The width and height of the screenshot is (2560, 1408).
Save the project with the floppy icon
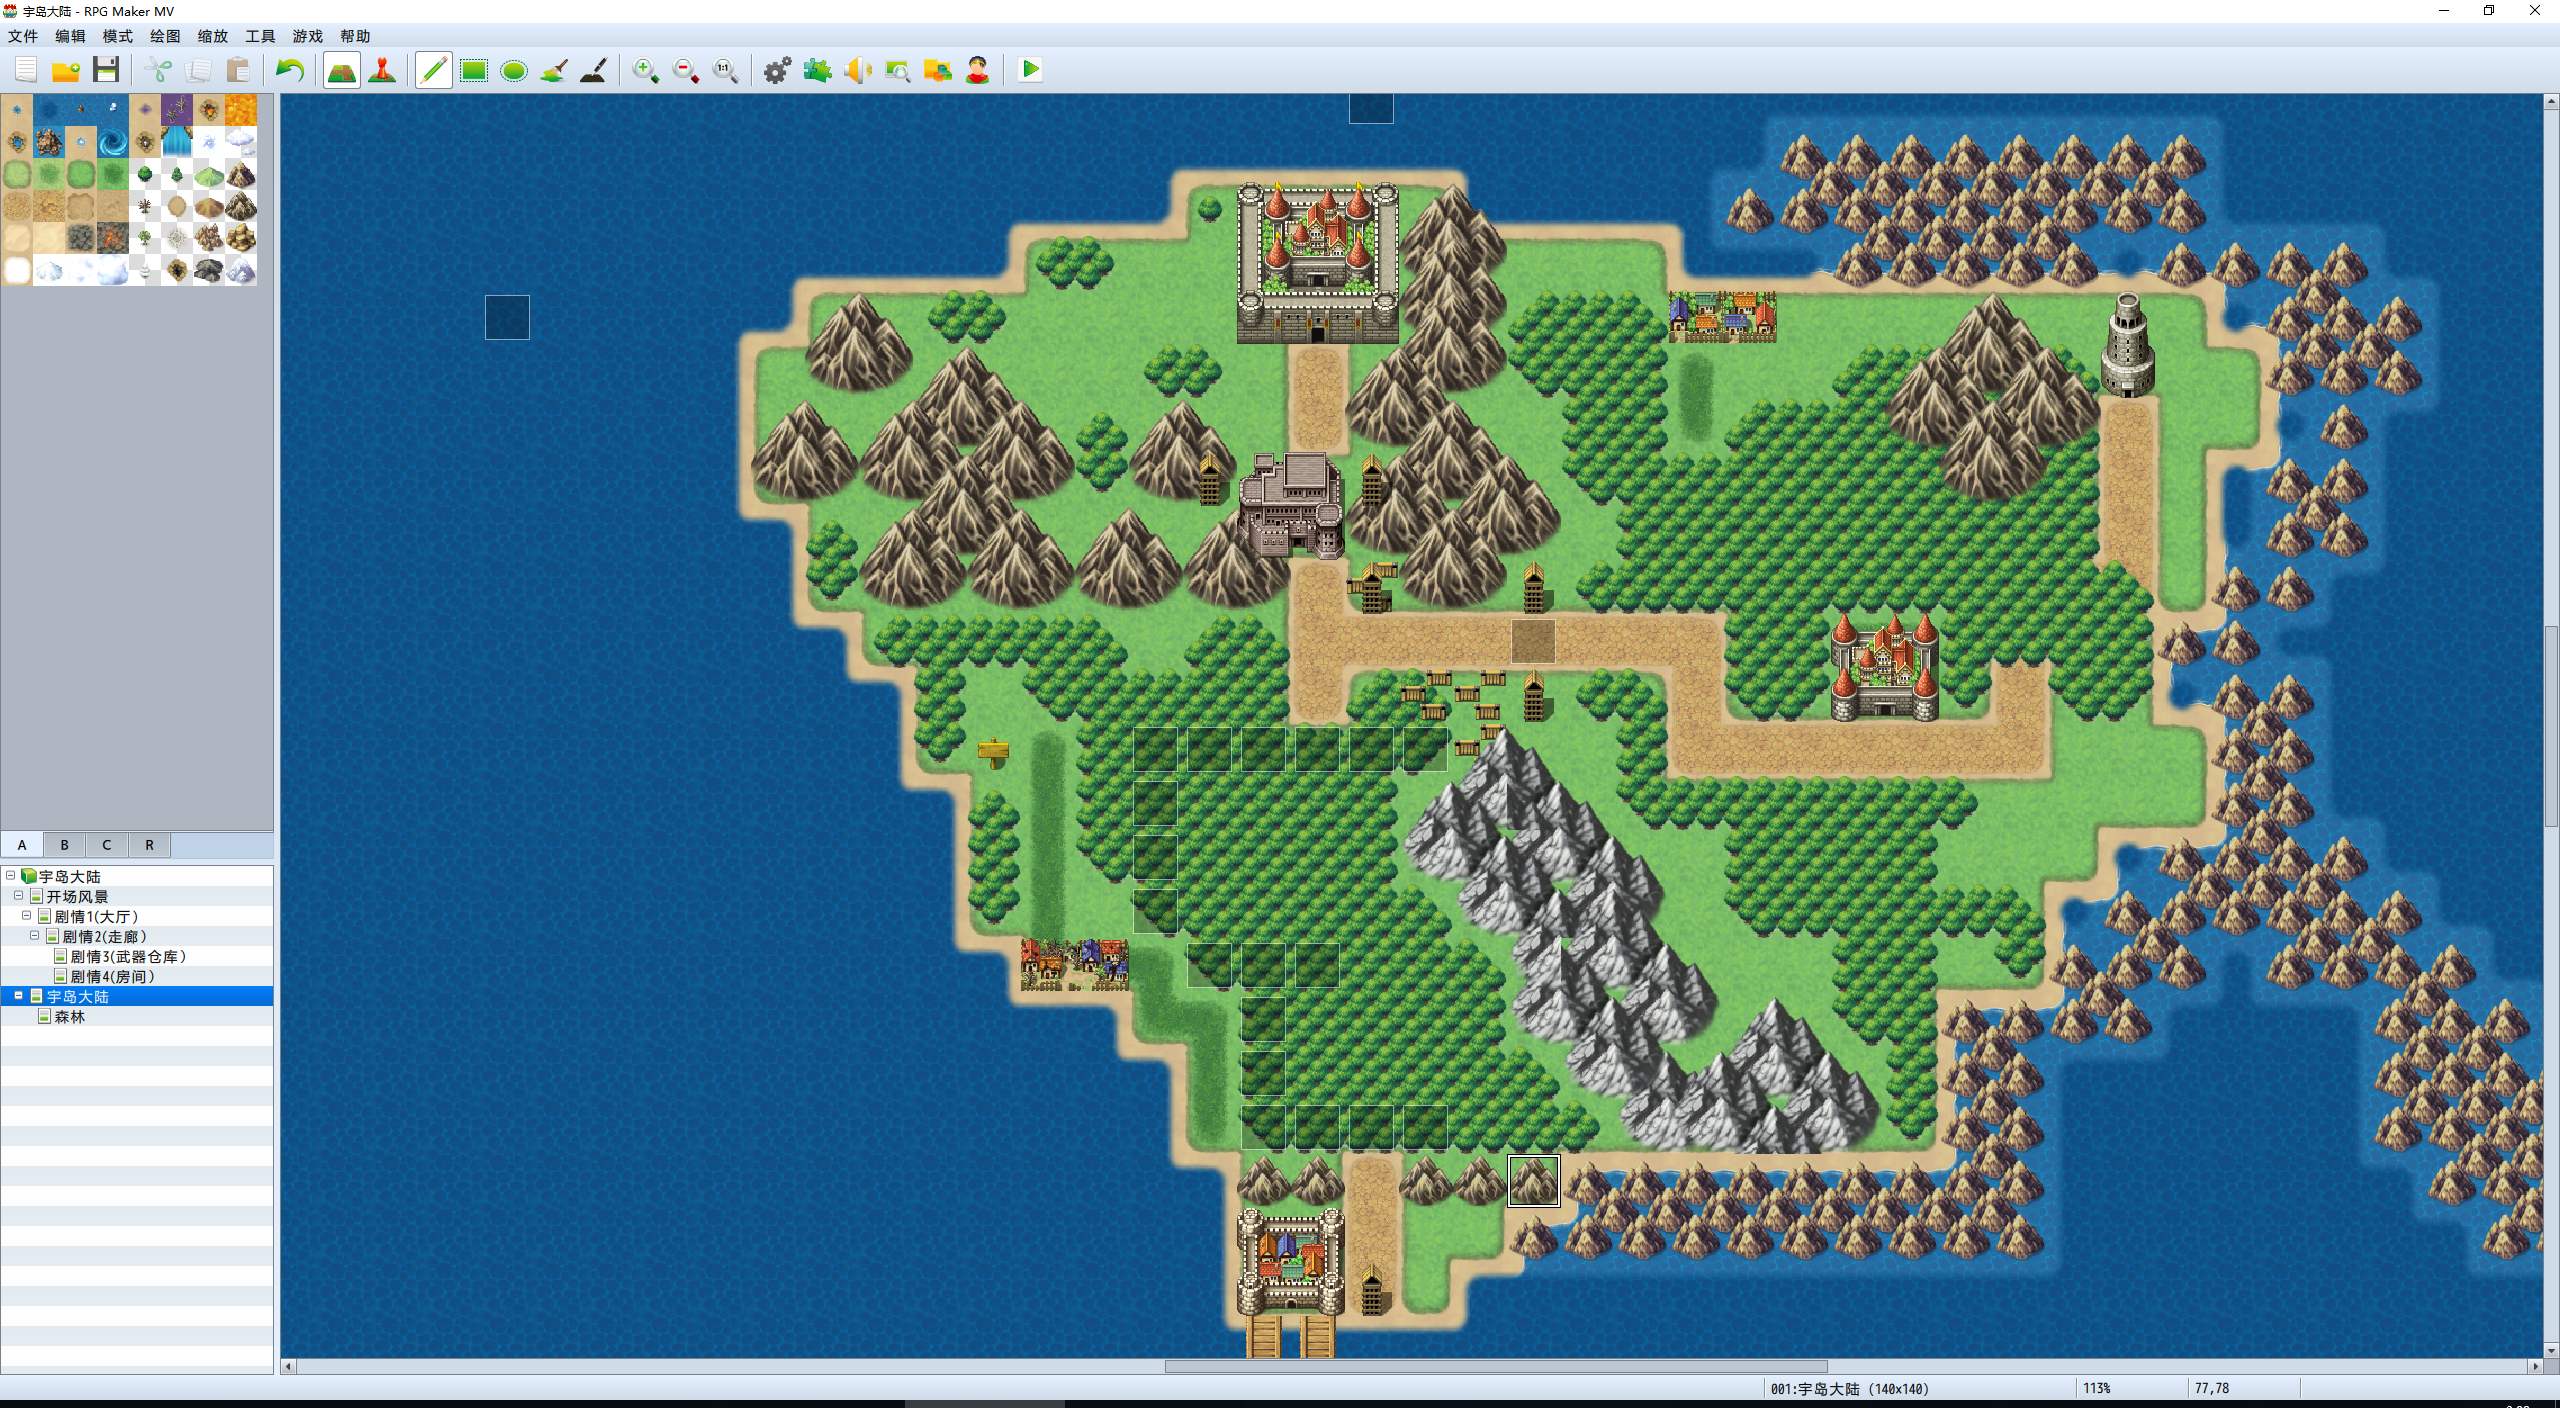(106, 70)
